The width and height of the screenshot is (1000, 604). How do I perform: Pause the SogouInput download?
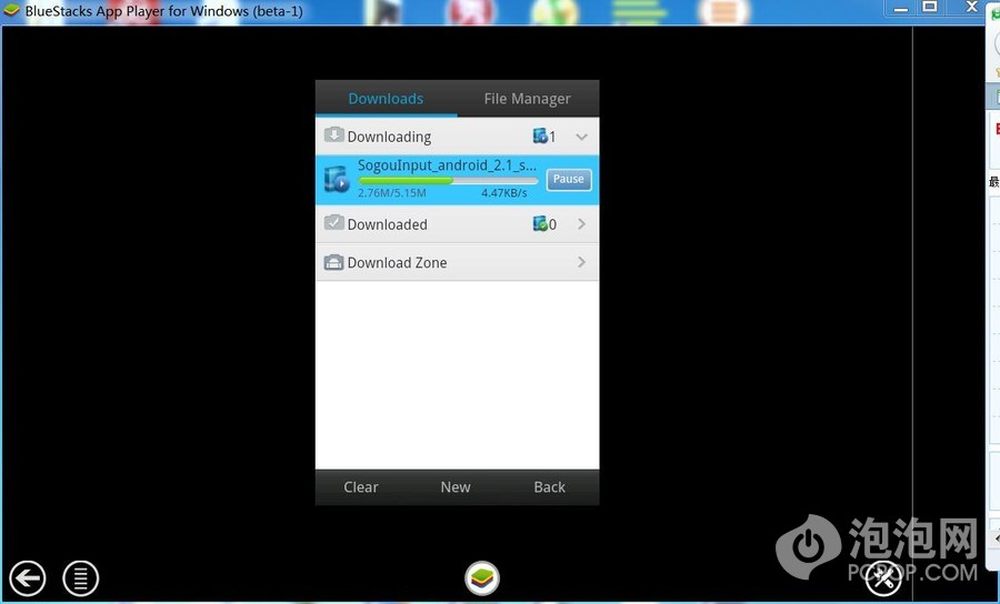click(568, 179)
